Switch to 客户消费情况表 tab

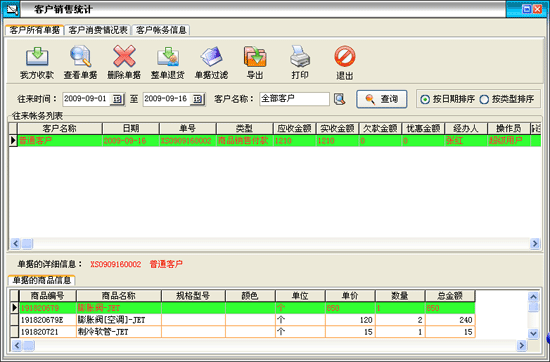click(x=98, y=30)
